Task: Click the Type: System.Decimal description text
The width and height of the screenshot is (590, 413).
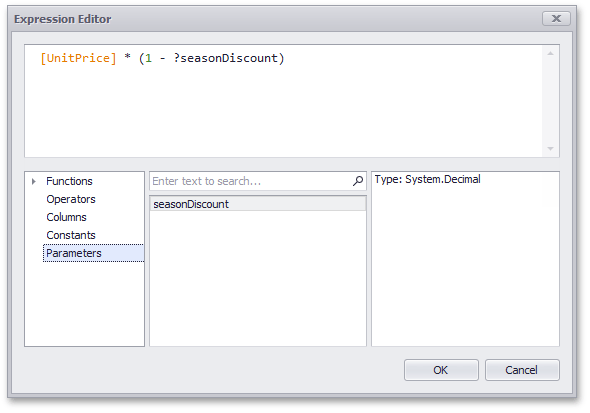Action: [x=427, y=179]
